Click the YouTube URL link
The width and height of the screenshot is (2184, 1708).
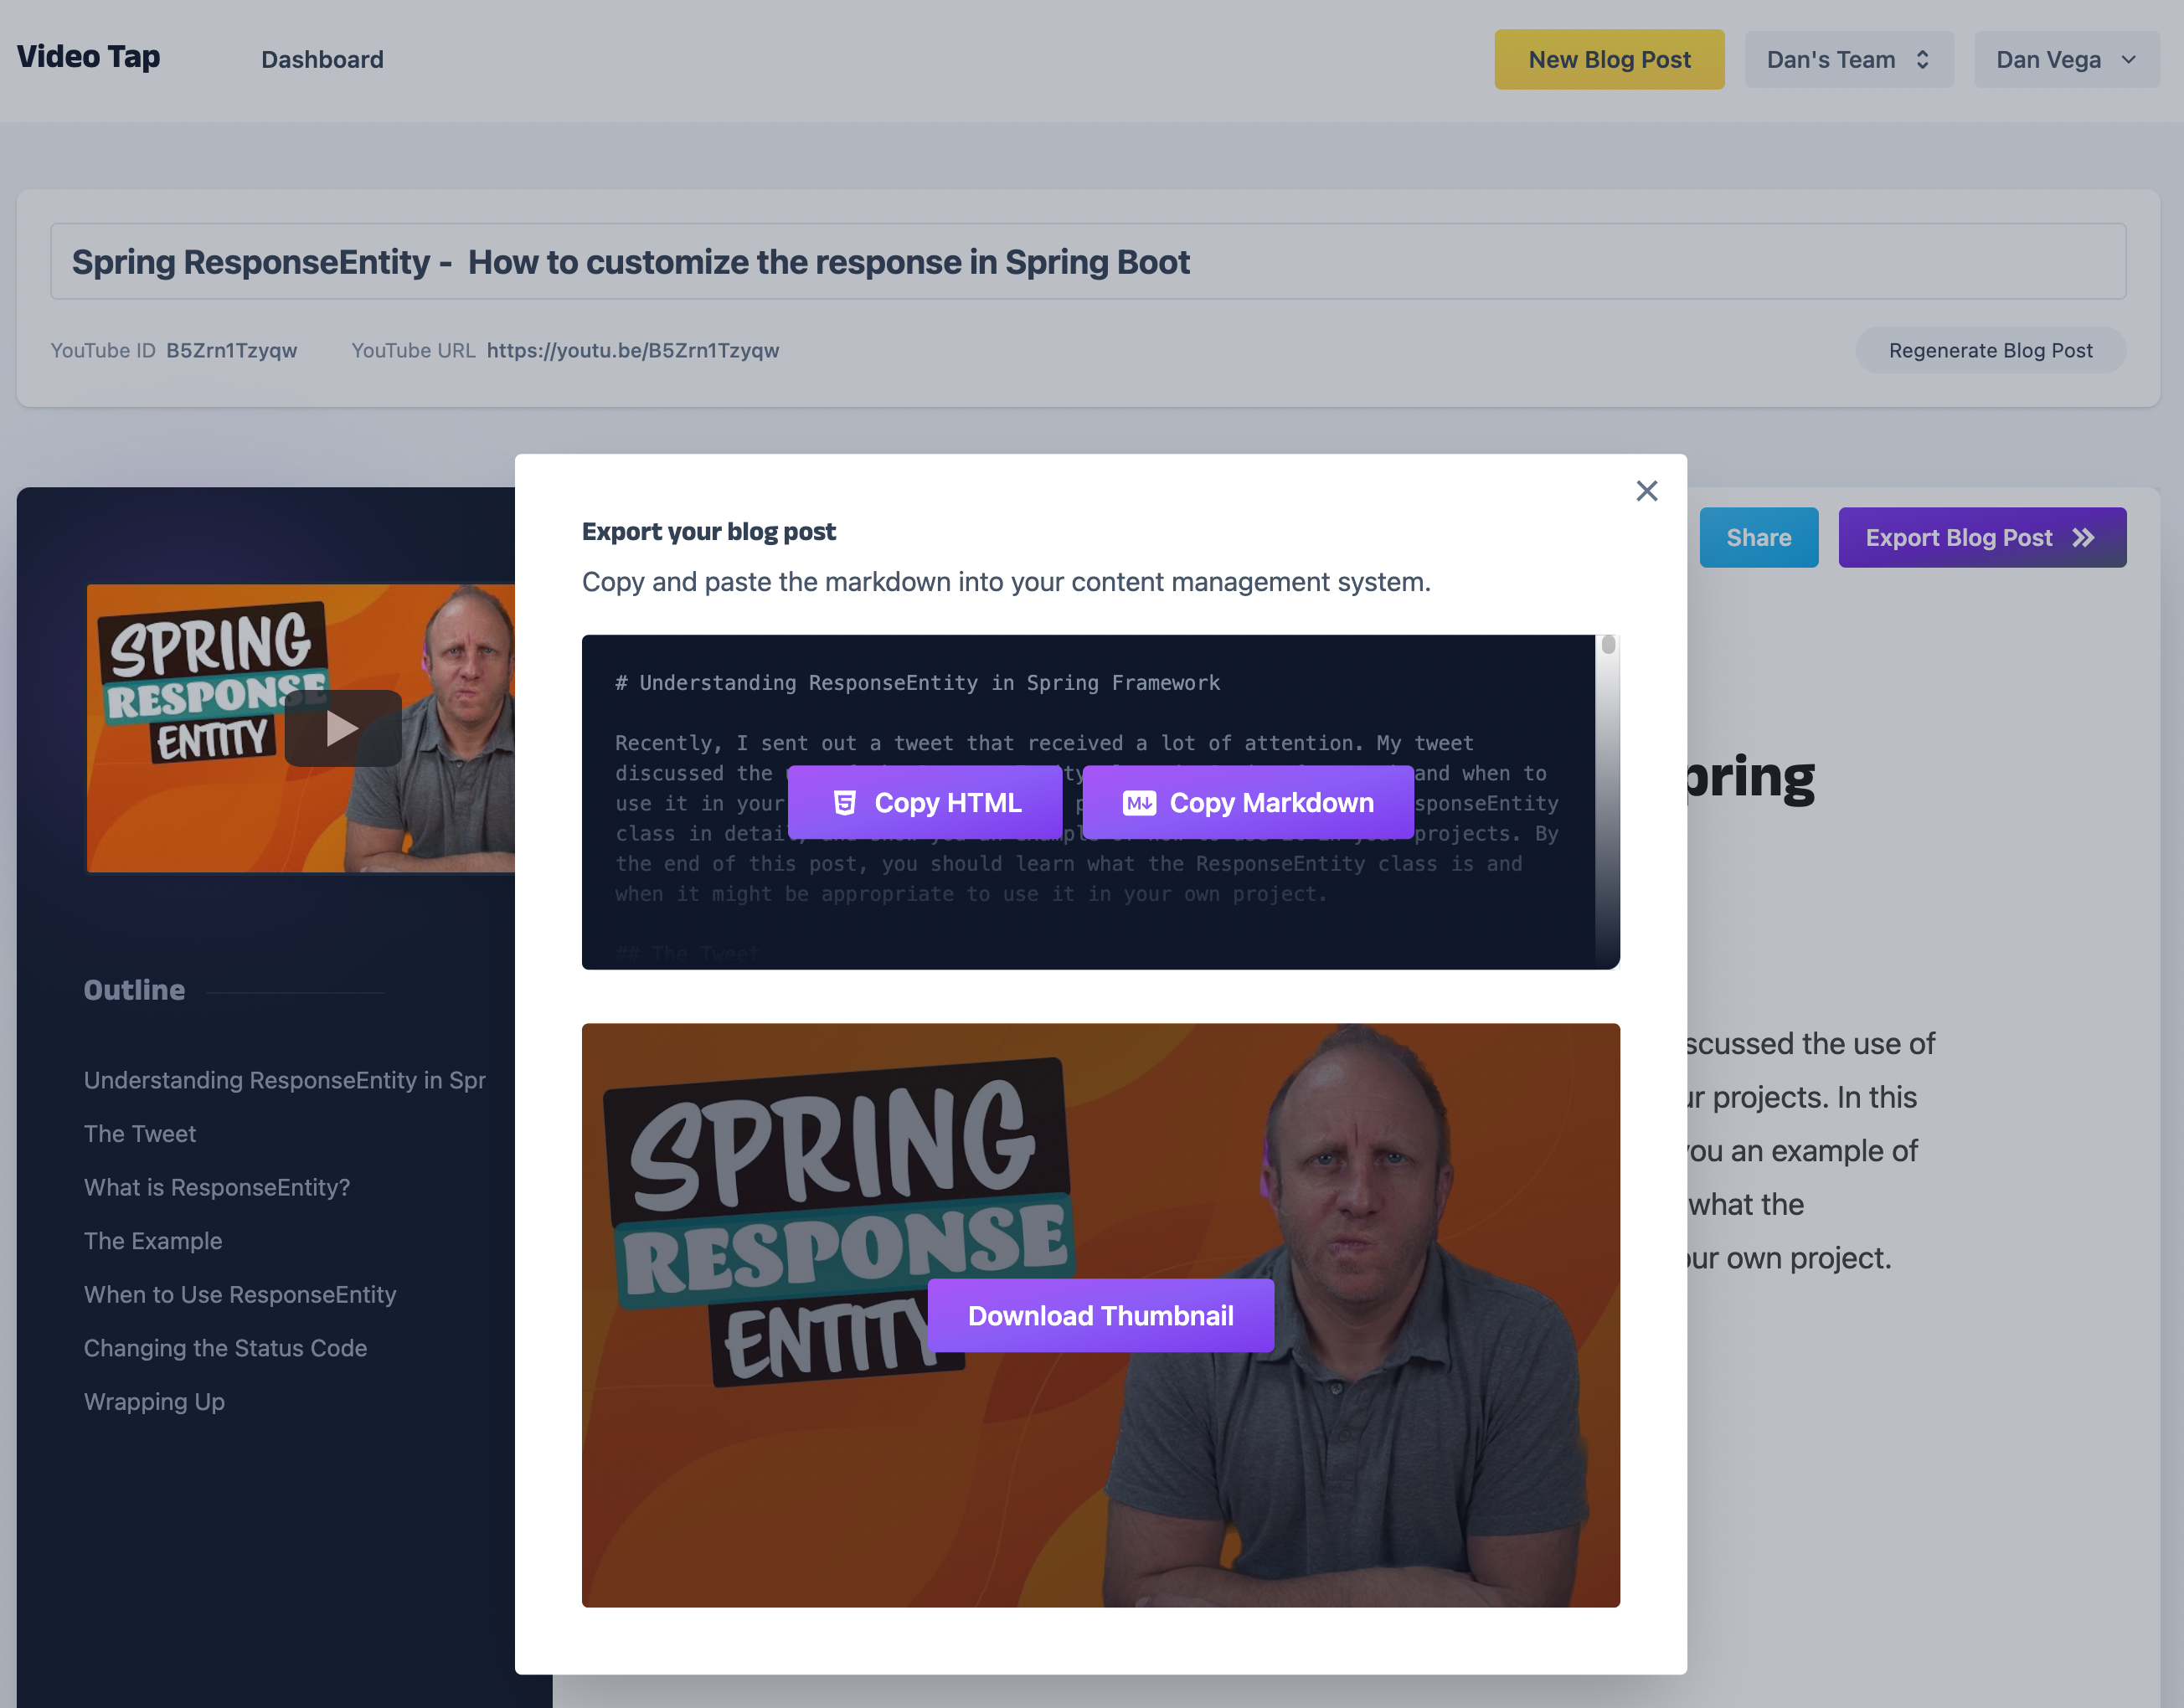[x=633, y=349]
